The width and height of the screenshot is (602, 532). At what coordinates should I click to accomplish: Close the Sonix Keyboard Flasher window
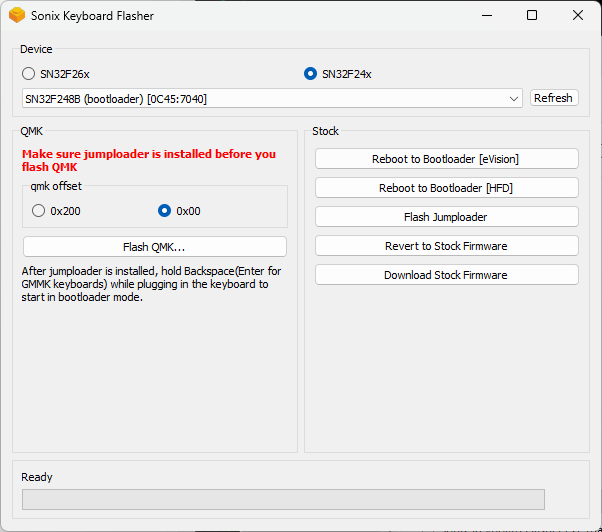click(x=578, y=15)
